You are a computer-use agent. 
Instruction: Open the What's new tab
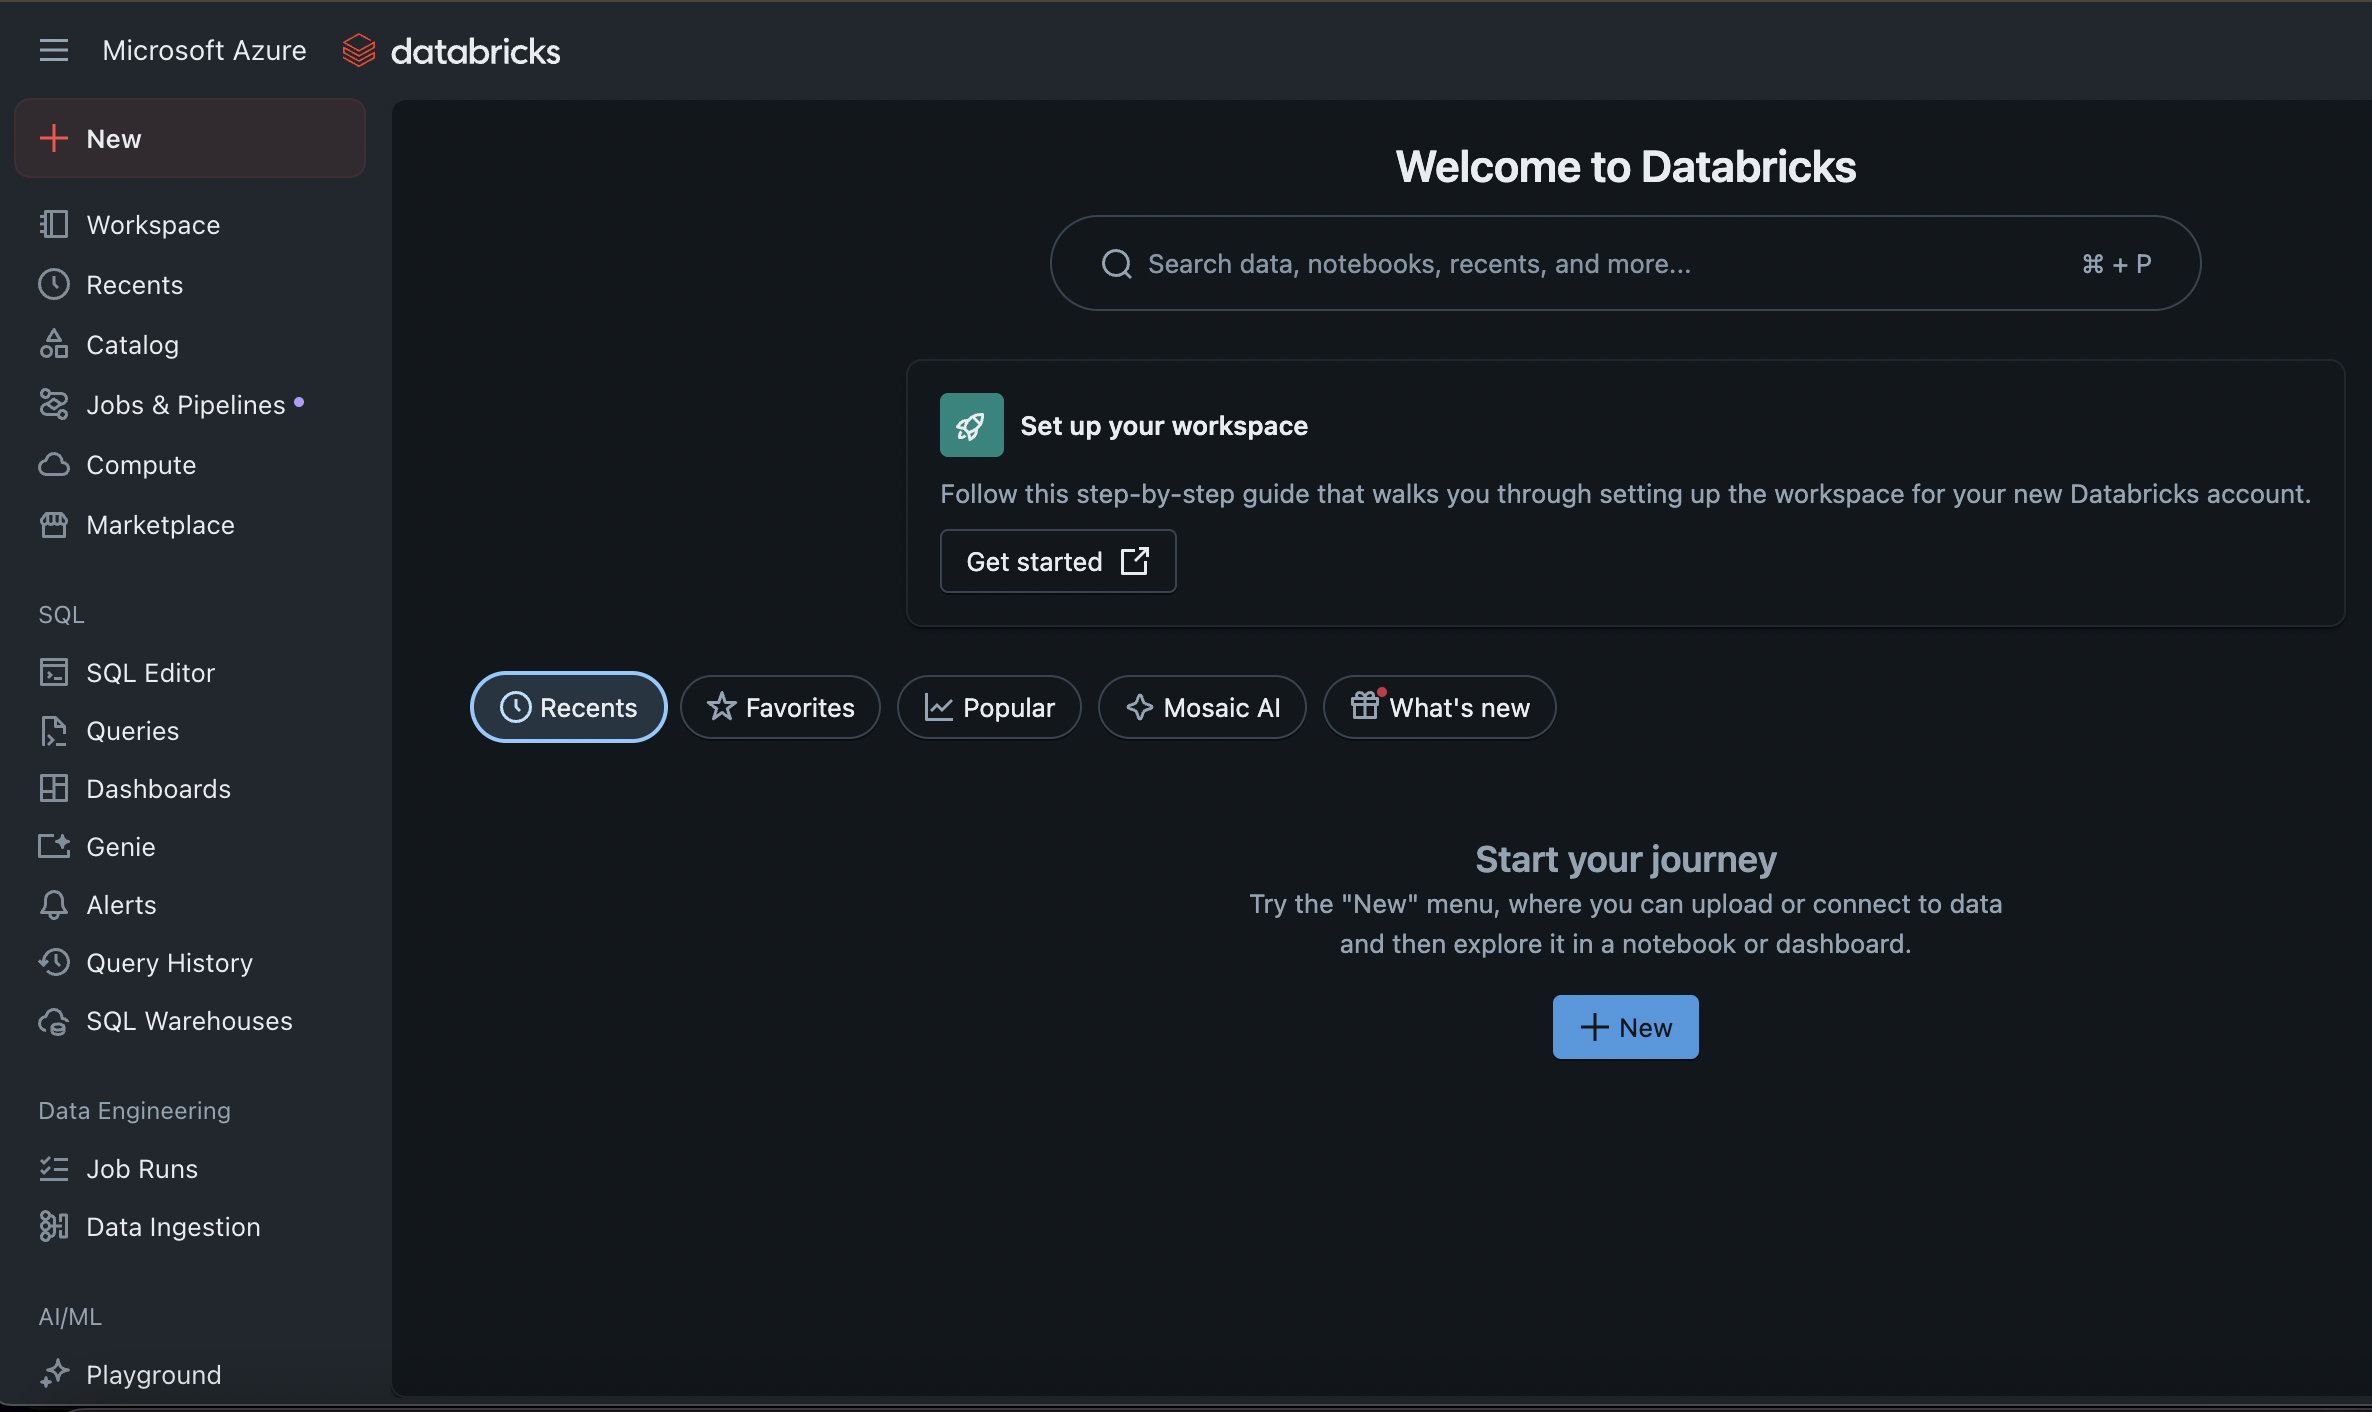pyautogui.click(x=1440, y=707)
